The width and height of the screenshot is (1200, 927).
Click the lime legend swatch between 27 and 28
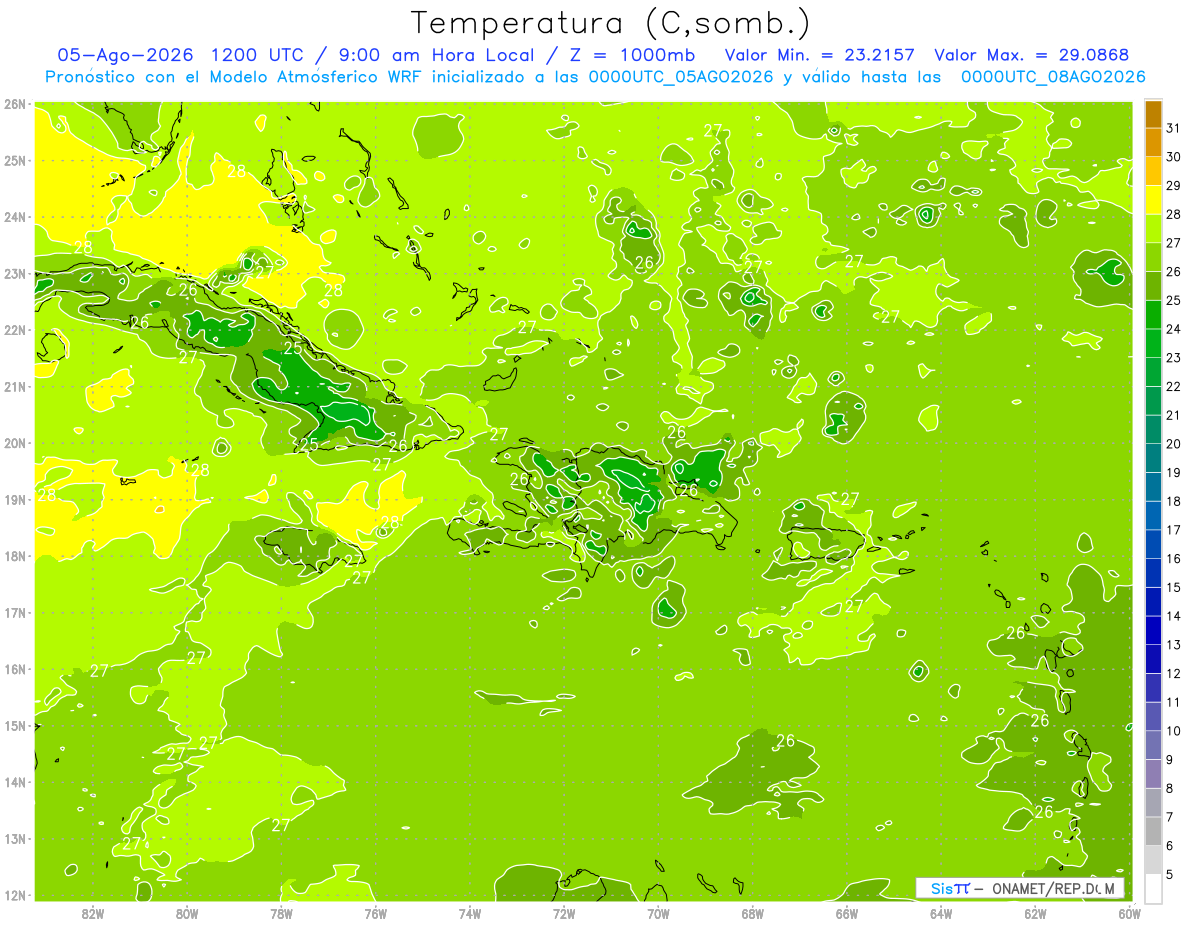pyautogui.click(x=1153, y=229)
